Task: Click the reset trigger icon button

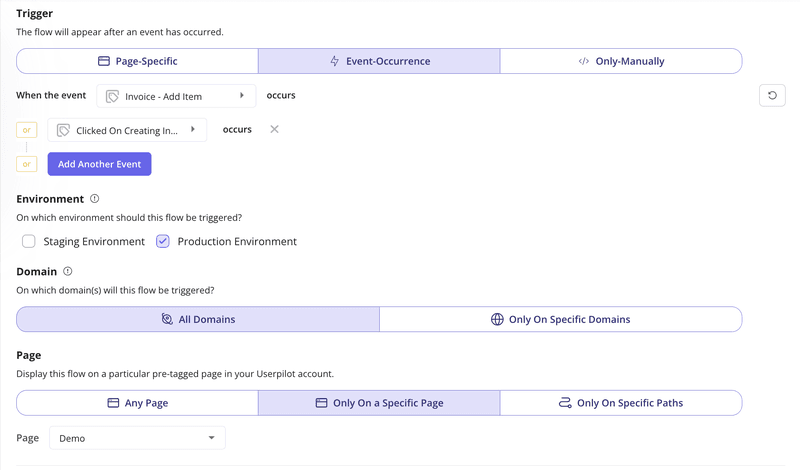Action: click(772, 96)
